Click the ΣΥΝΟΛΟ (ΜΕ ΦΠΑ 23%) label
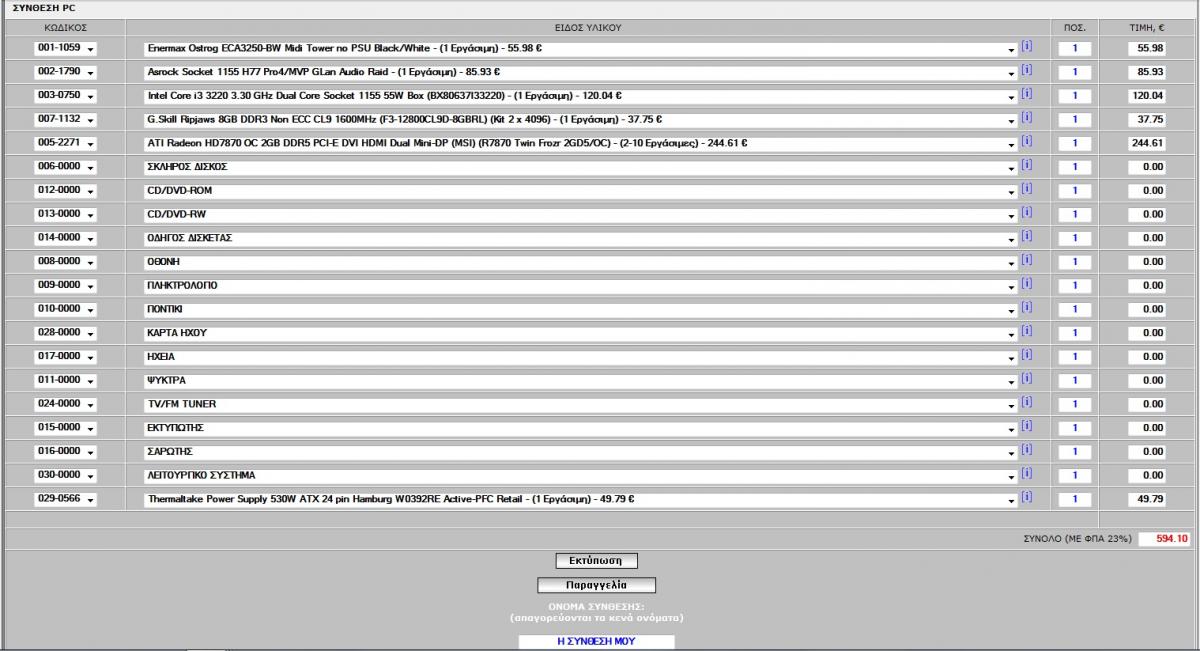1200x651 pixels. click(1077, 538)
